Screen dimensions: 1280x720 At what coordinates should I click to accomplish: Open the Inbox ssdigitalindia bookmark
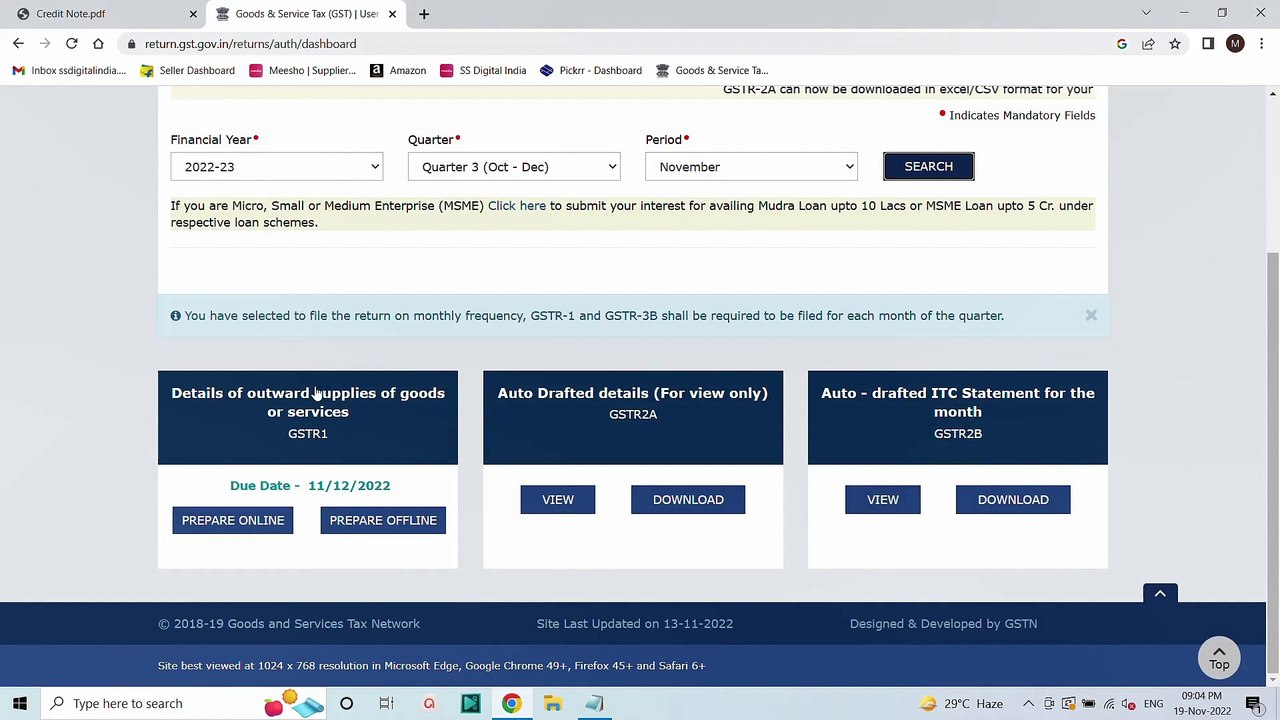click(69, 70)
